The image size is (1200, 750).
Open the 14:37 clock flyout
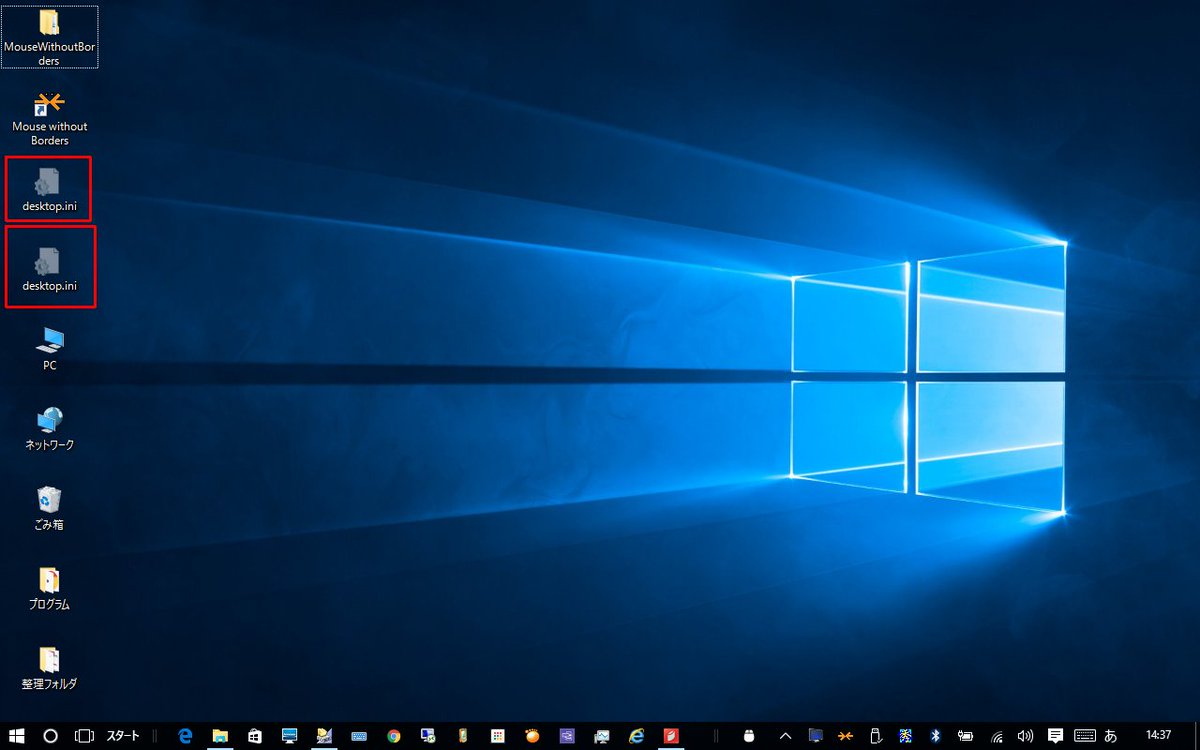pyautogui.click(x=1159, y=735)
